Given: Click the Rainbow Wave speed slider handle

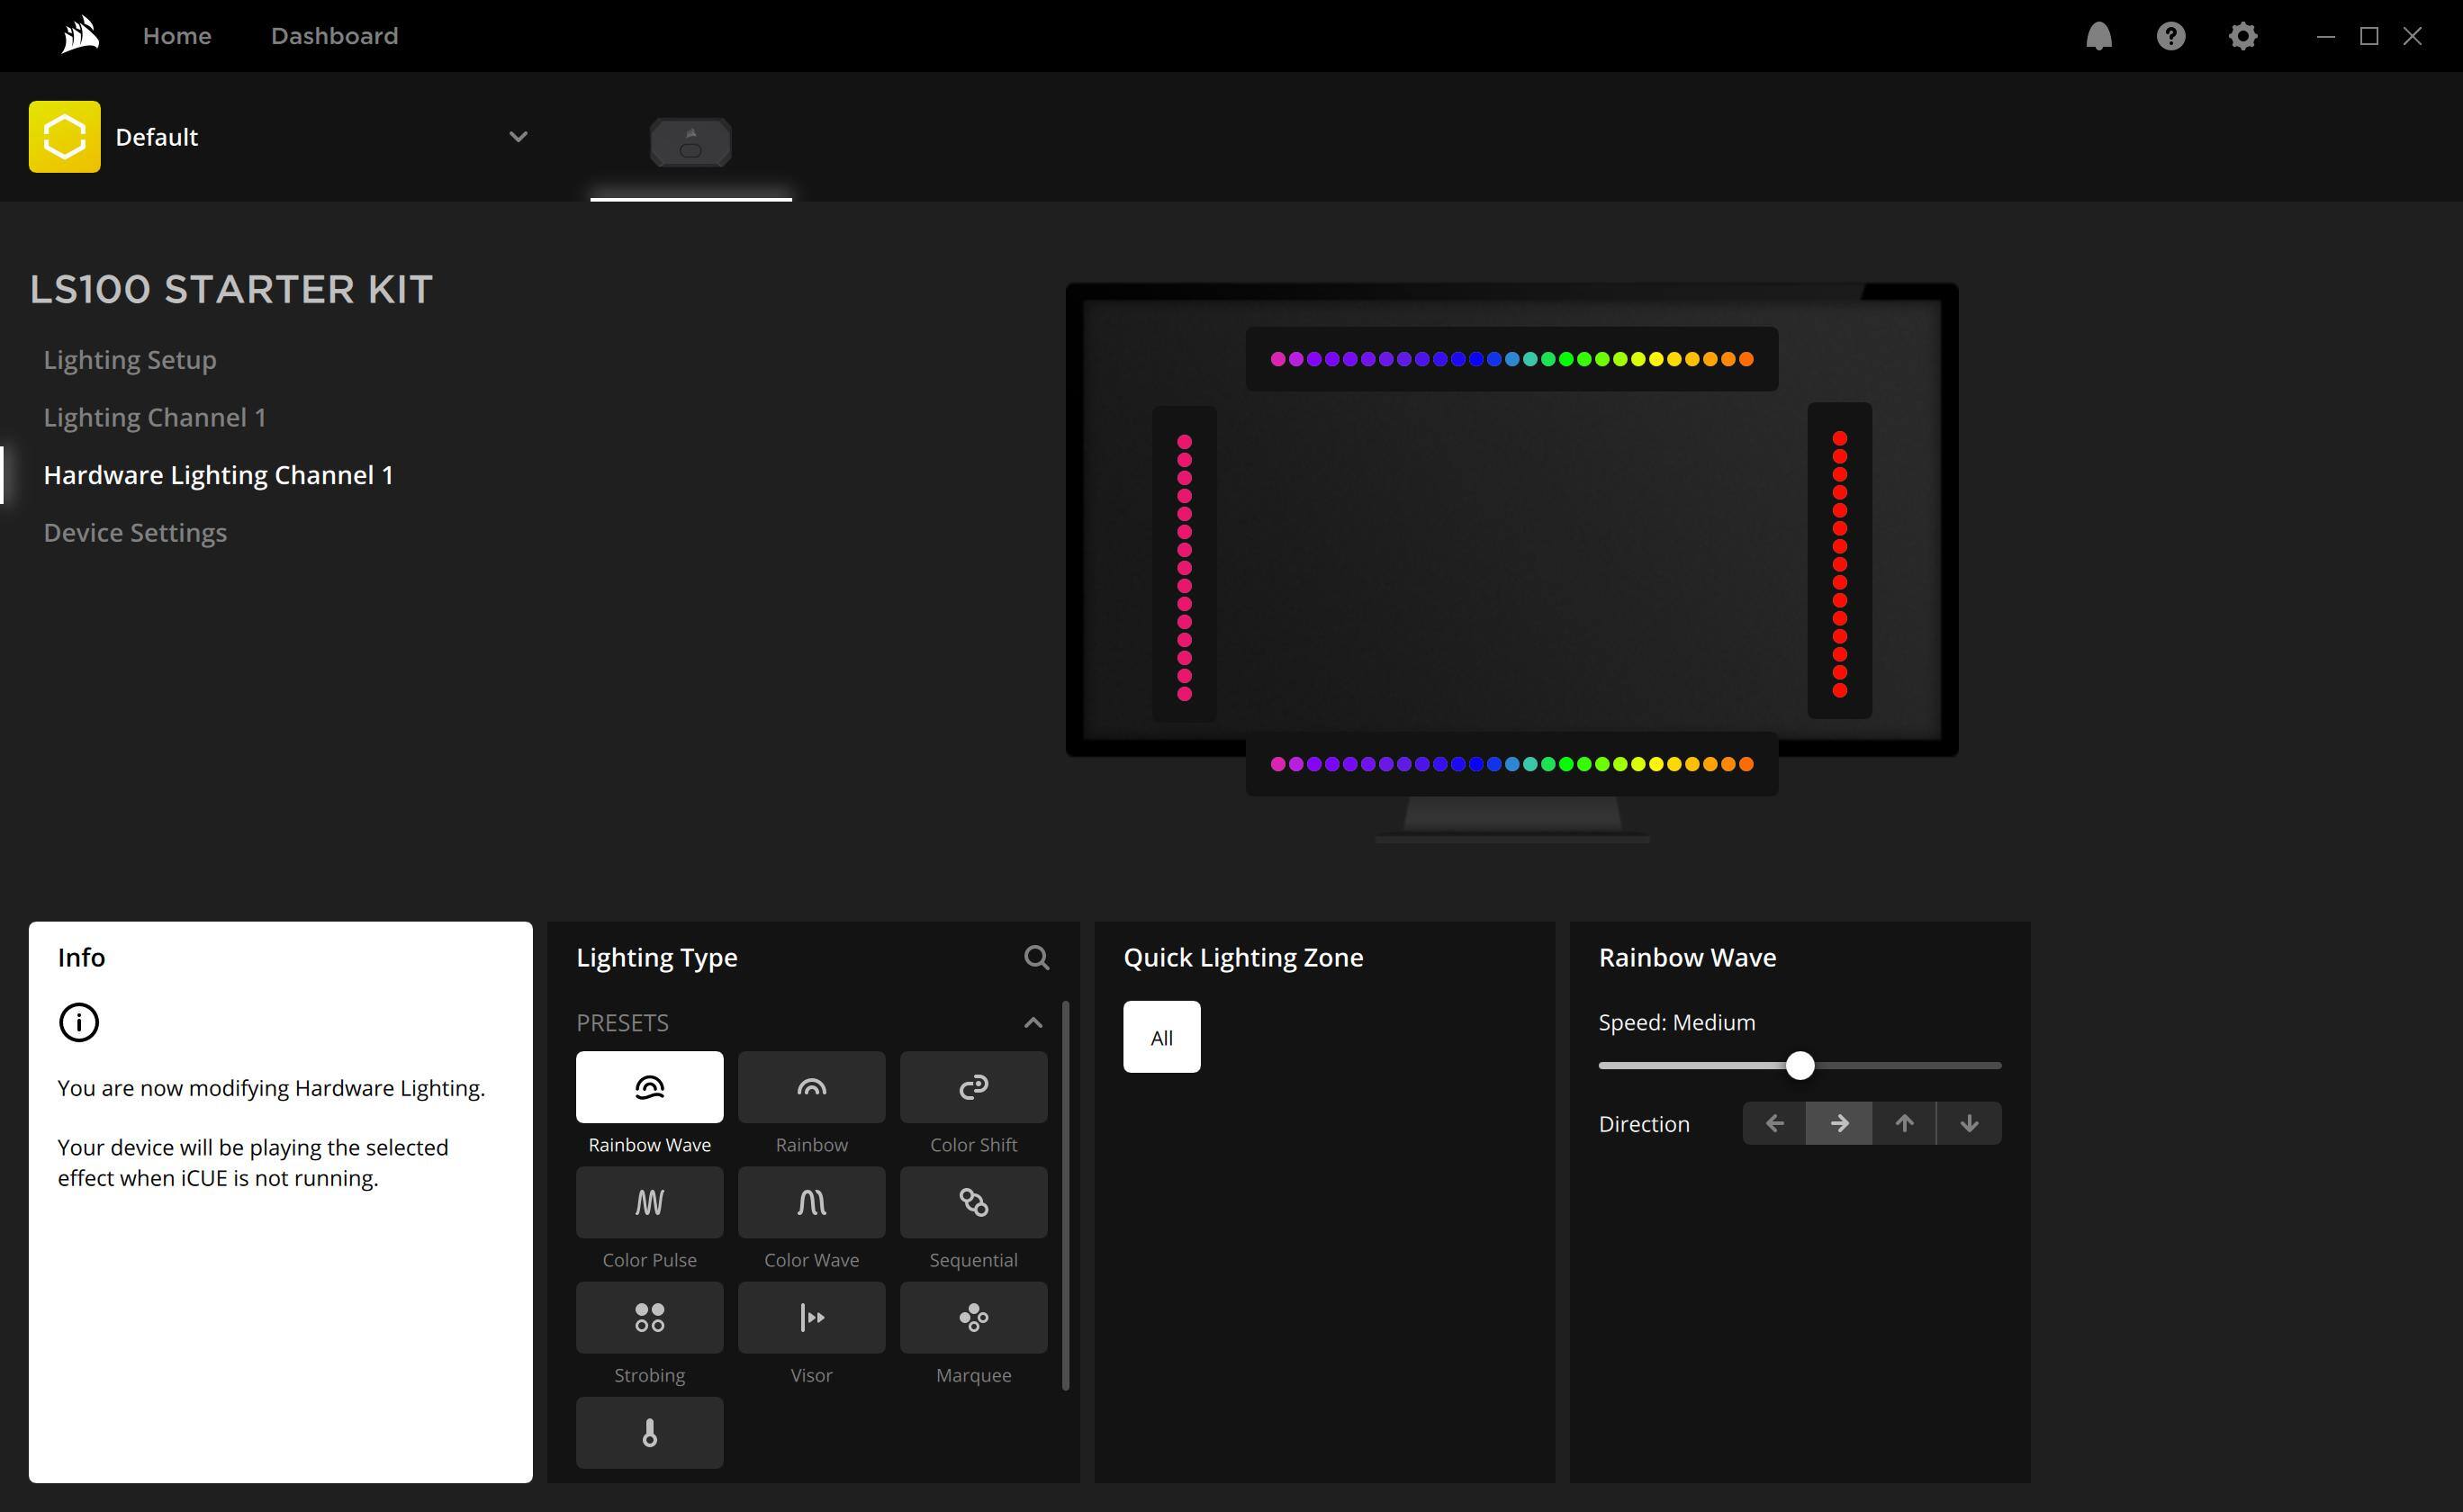Looking at the screenshot, I should pyautogui.click(x=1799, y=1065).
